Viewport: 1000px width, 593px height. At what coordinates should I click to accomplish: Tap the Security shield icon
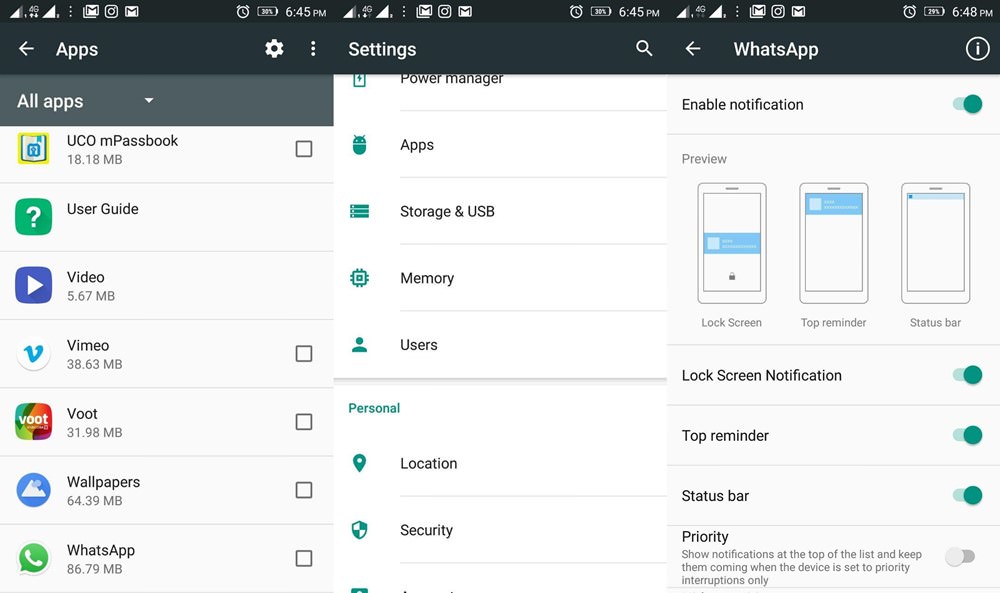[x=360, y=530]
